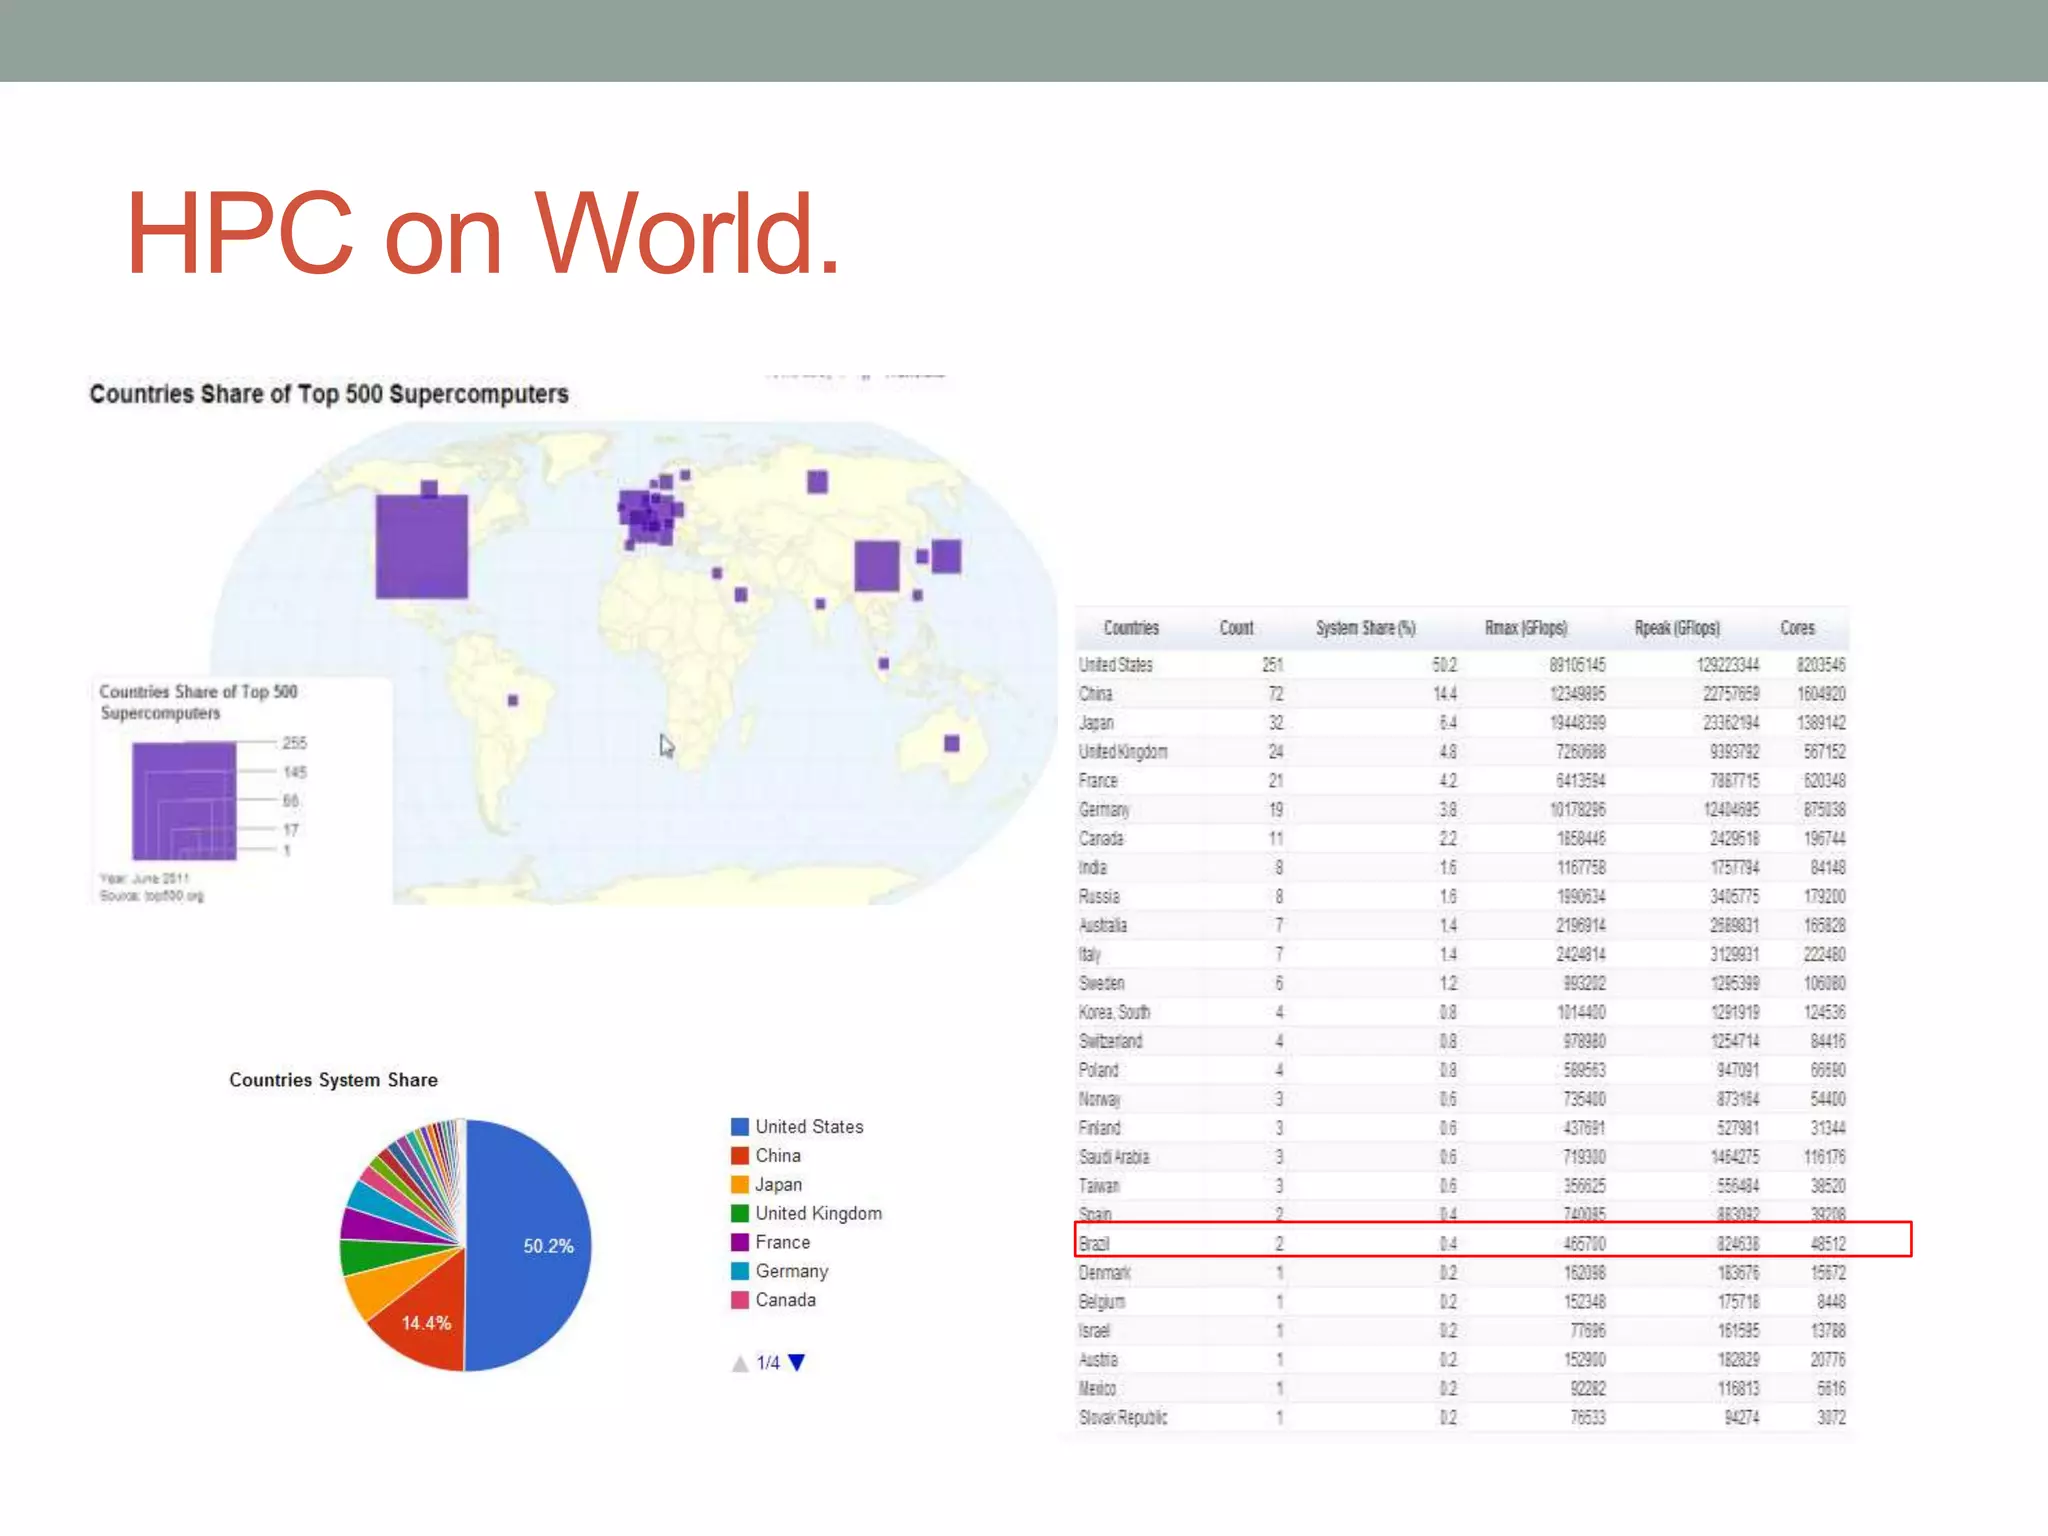Click the Brazil square on the map
Image resolution: width=2048 pixels, height=1536 pixels.
tap(513, 700)
